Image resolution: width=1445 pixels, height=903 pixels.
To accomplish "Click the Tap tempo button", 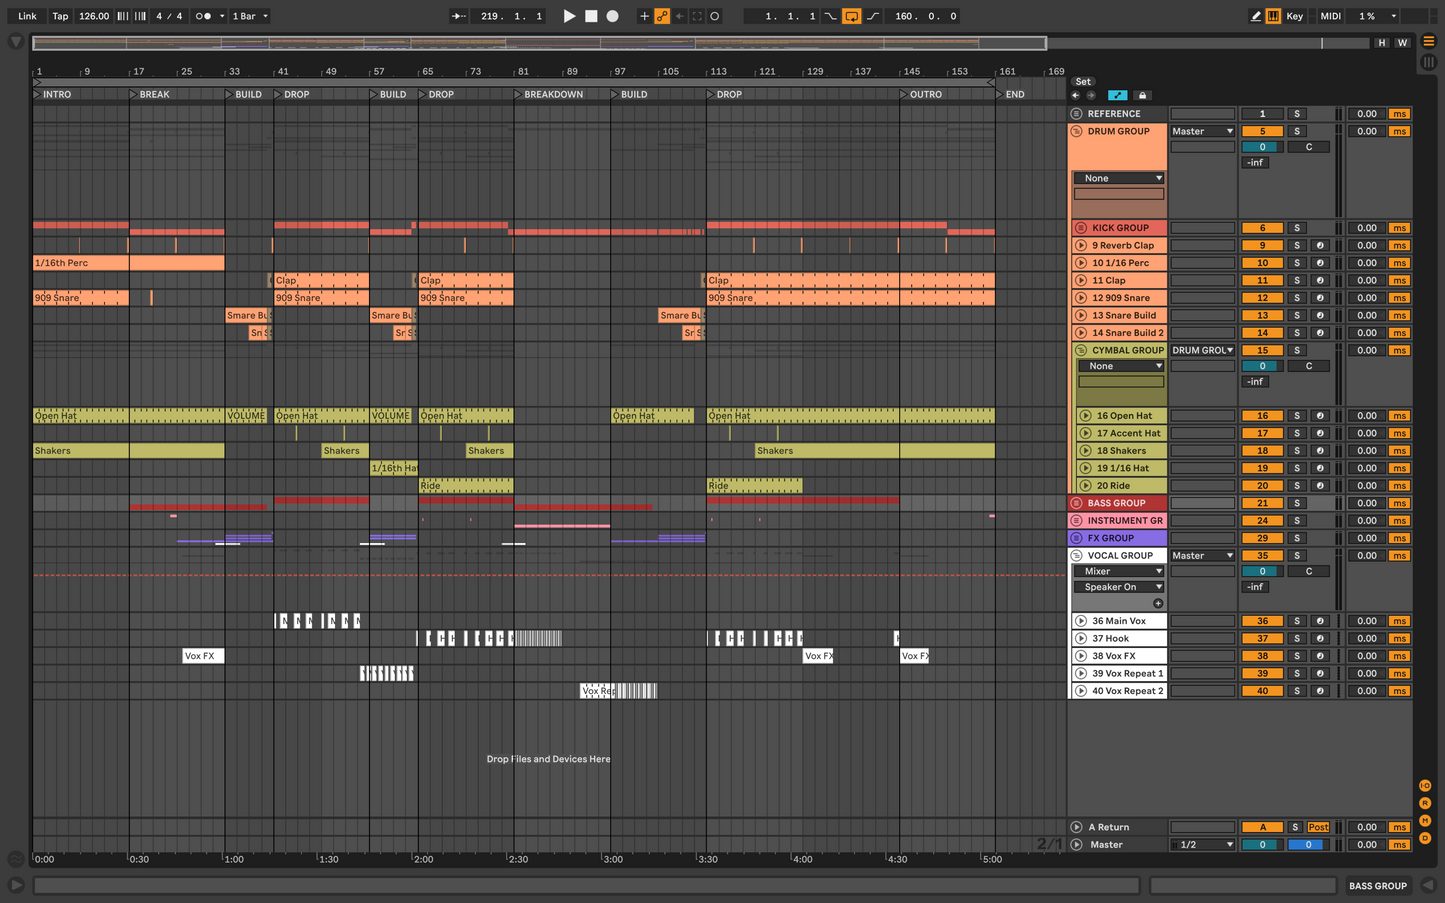I will pos(60,16).
